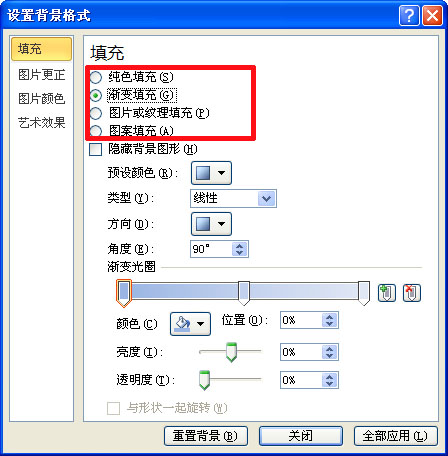
Task: Click the 重置背景 button
Action: 206,436
